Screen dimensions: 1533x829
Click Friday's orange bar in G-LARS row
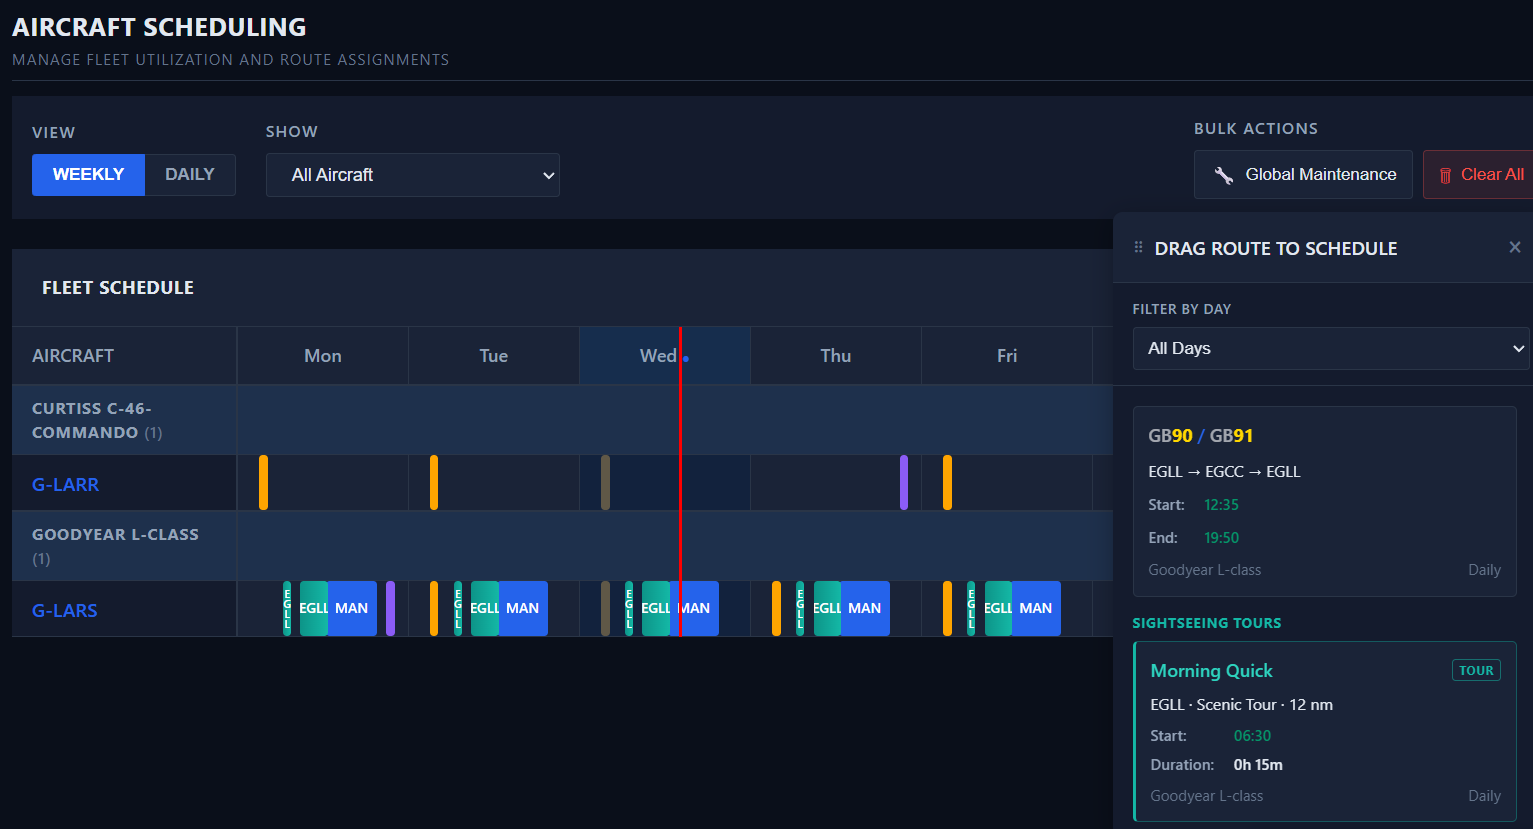pos(947,608)
